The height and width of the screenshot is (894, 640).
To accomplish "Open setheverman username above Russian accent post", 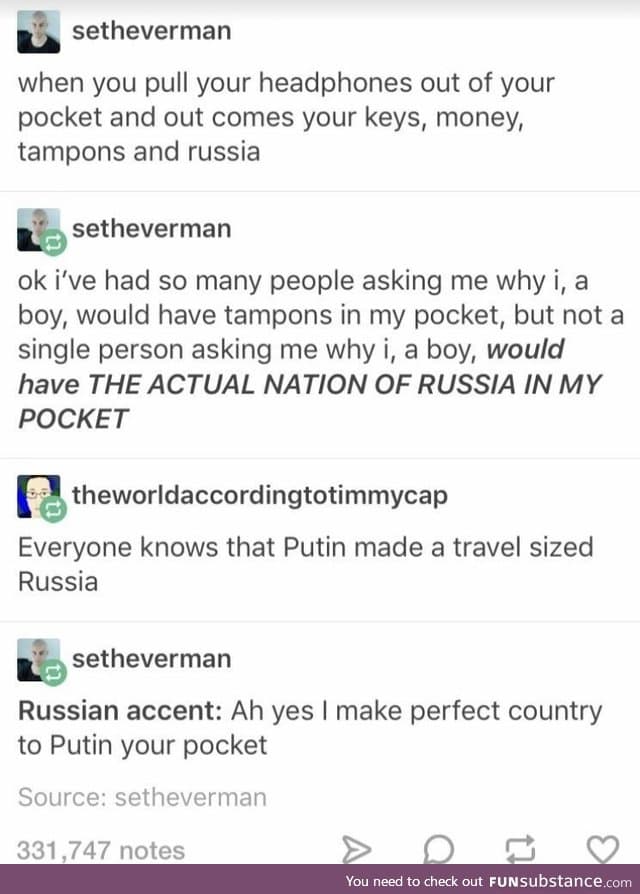I will (x=152, y=659).
